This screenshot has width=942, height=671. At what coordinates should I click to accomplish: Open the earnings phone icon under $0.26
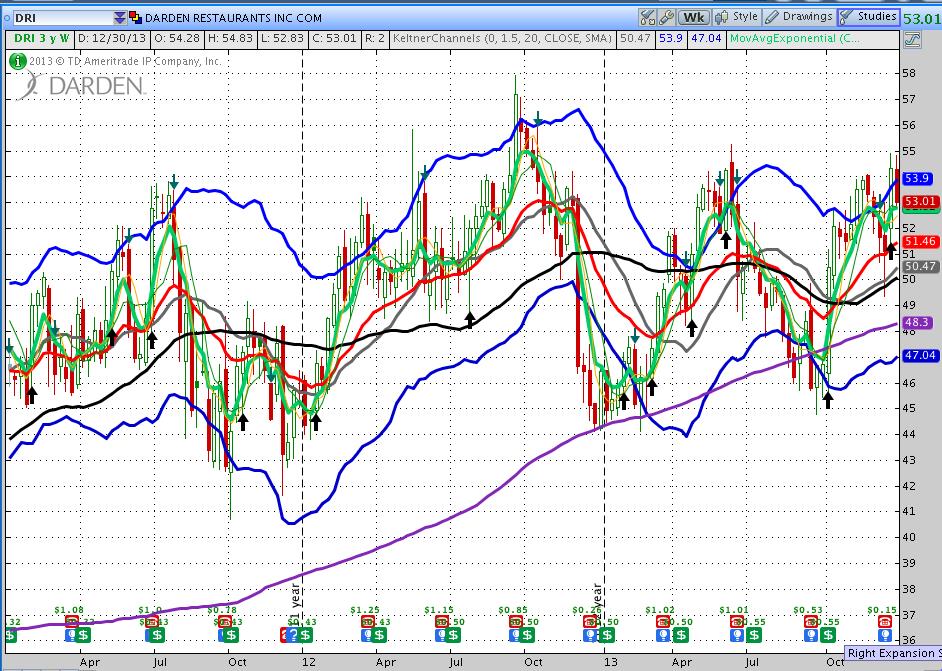[x=591, y=621]
